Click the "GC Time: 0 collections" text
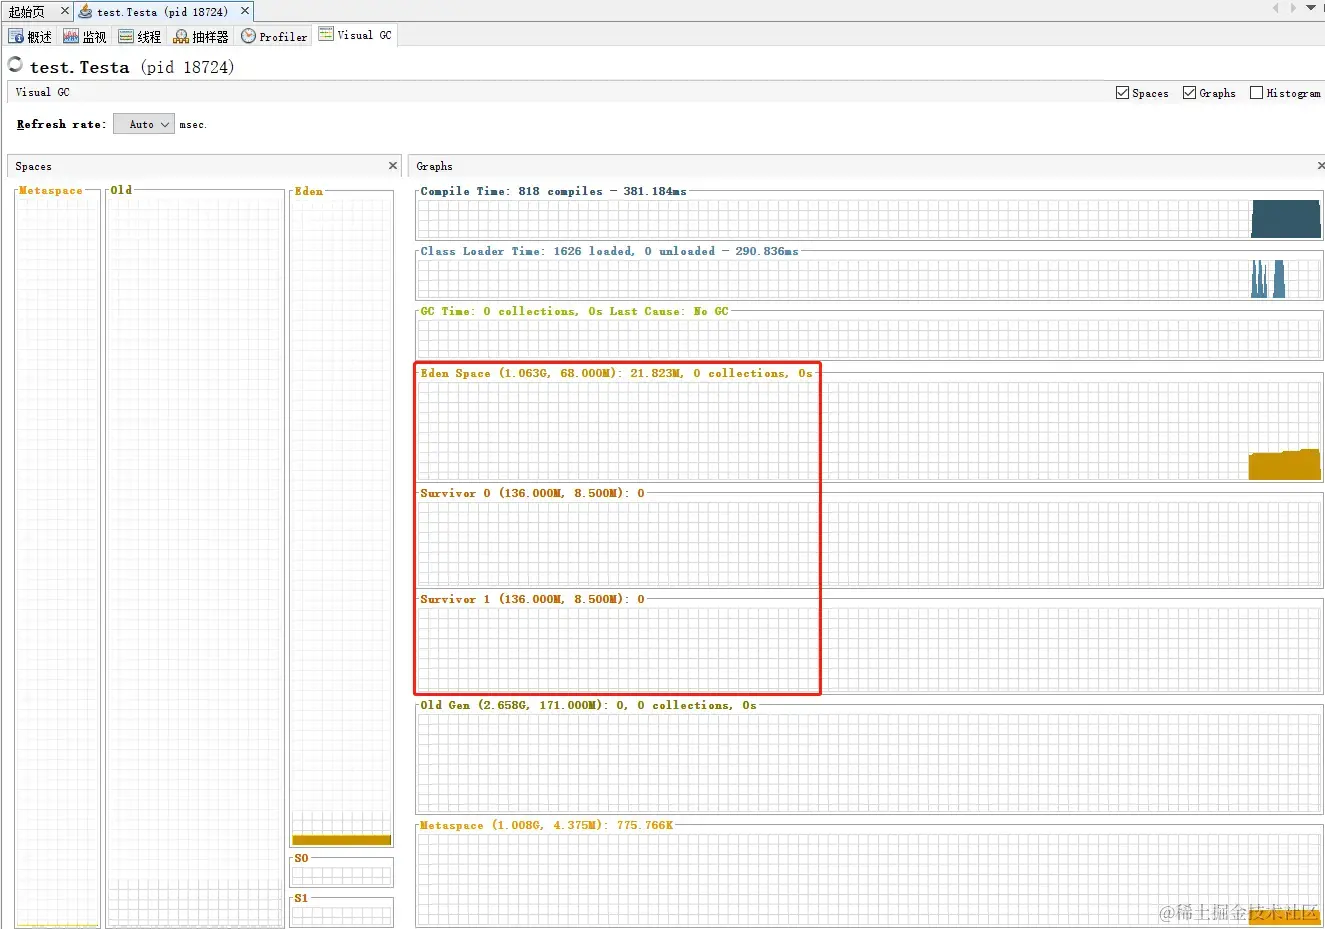 [x=499, y=311]
